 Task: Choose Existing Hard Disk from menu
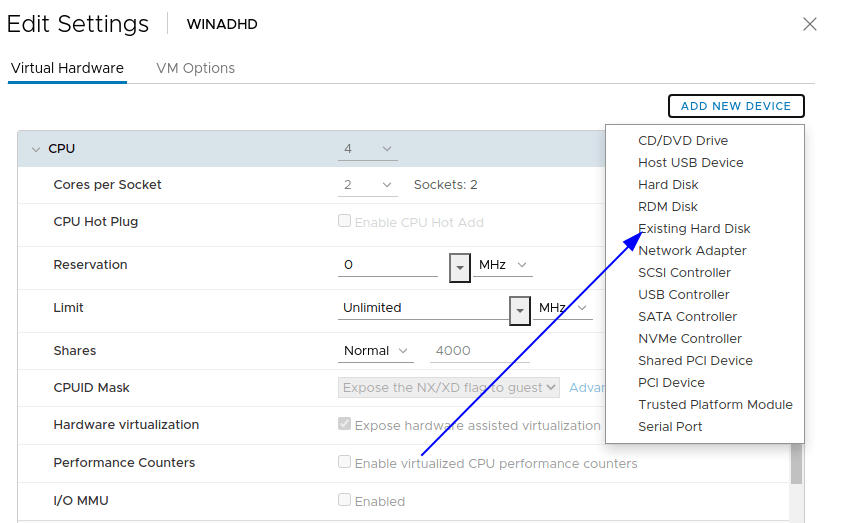point(694,229)
